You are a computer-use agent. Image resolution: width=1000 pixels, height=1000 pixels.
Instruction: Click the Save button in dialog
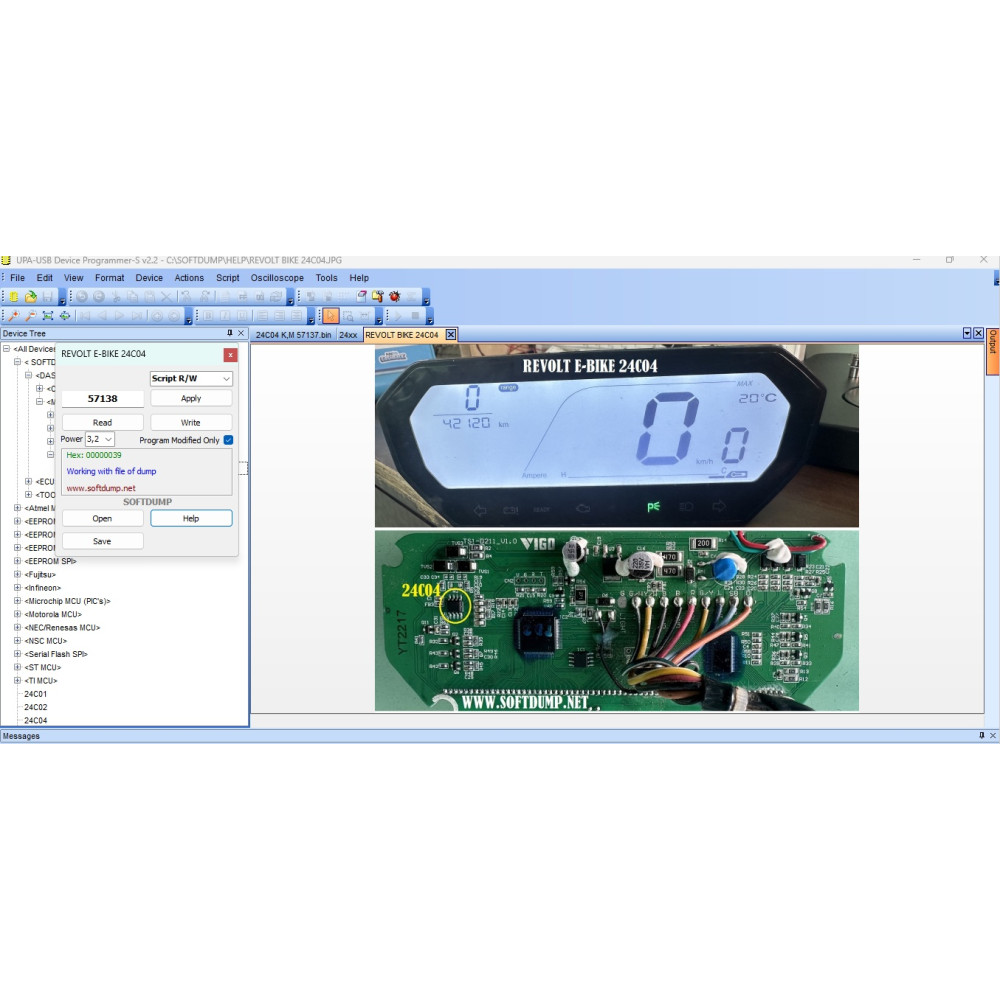point(102,541)
